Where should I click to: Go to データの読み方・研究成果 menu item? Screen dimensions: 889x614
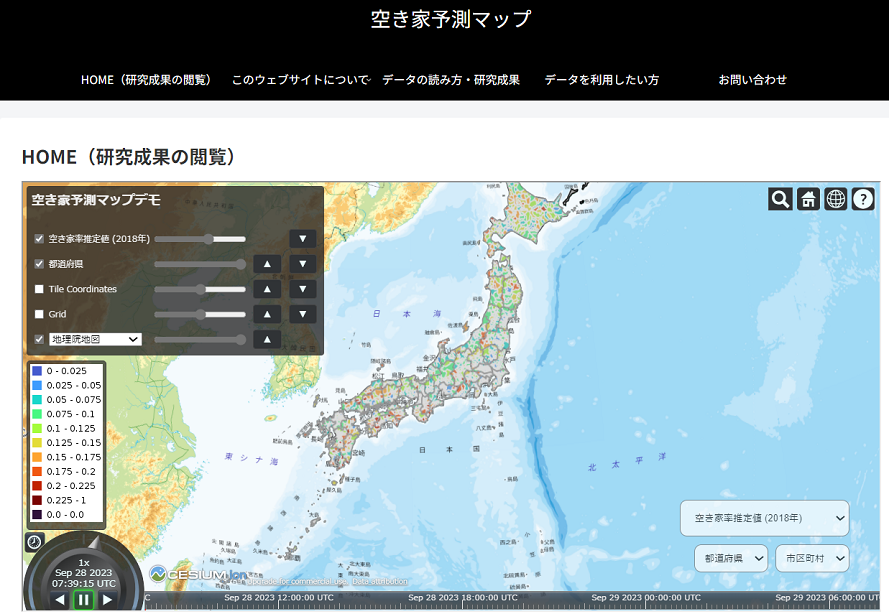coord(451,80)
